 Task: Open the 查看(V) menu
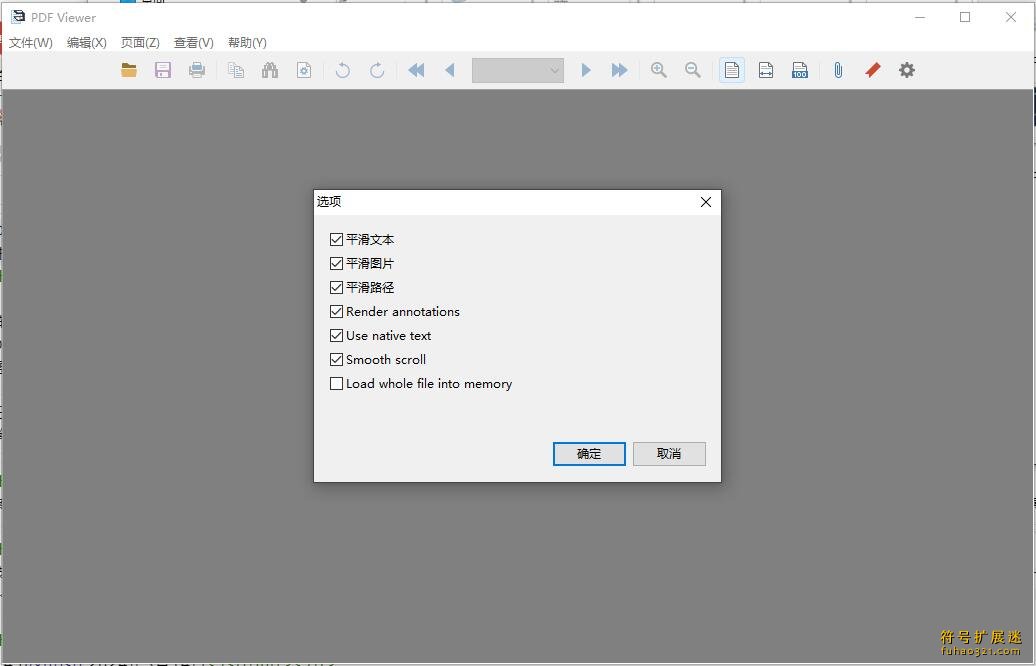tap(193, 42)
